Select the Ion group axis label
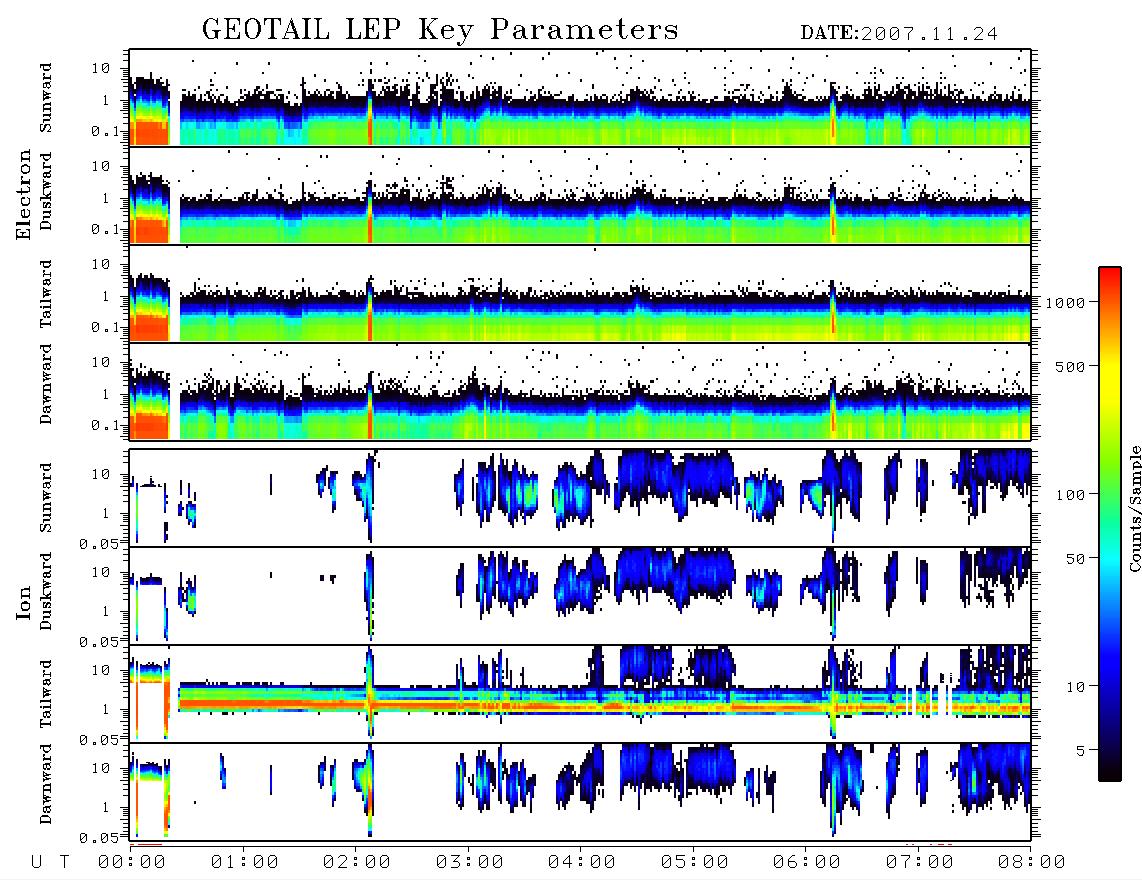The height and width of the screenshot is (880, 1142). 24,602
